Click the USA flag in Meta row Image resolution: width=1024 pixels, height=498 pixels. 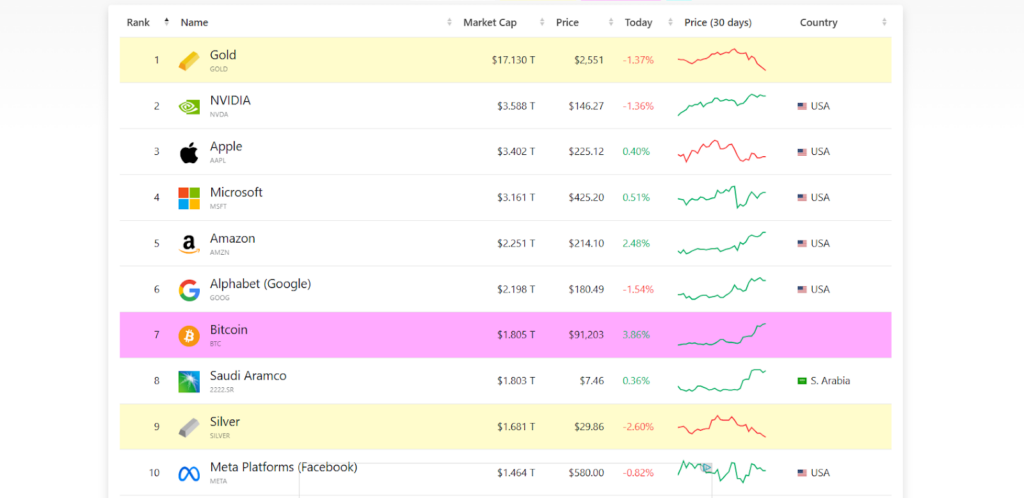click(802, 473)
